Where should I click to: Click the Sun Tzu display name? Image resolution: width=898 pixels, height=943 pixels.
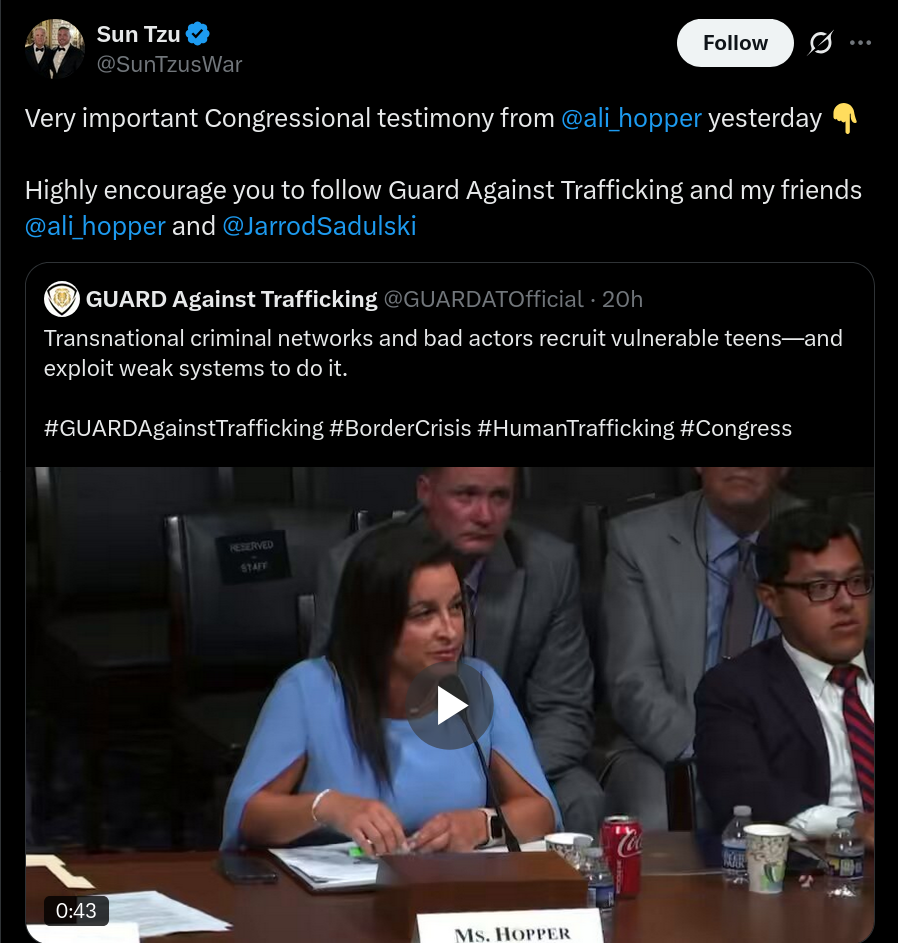pos(138,34)
